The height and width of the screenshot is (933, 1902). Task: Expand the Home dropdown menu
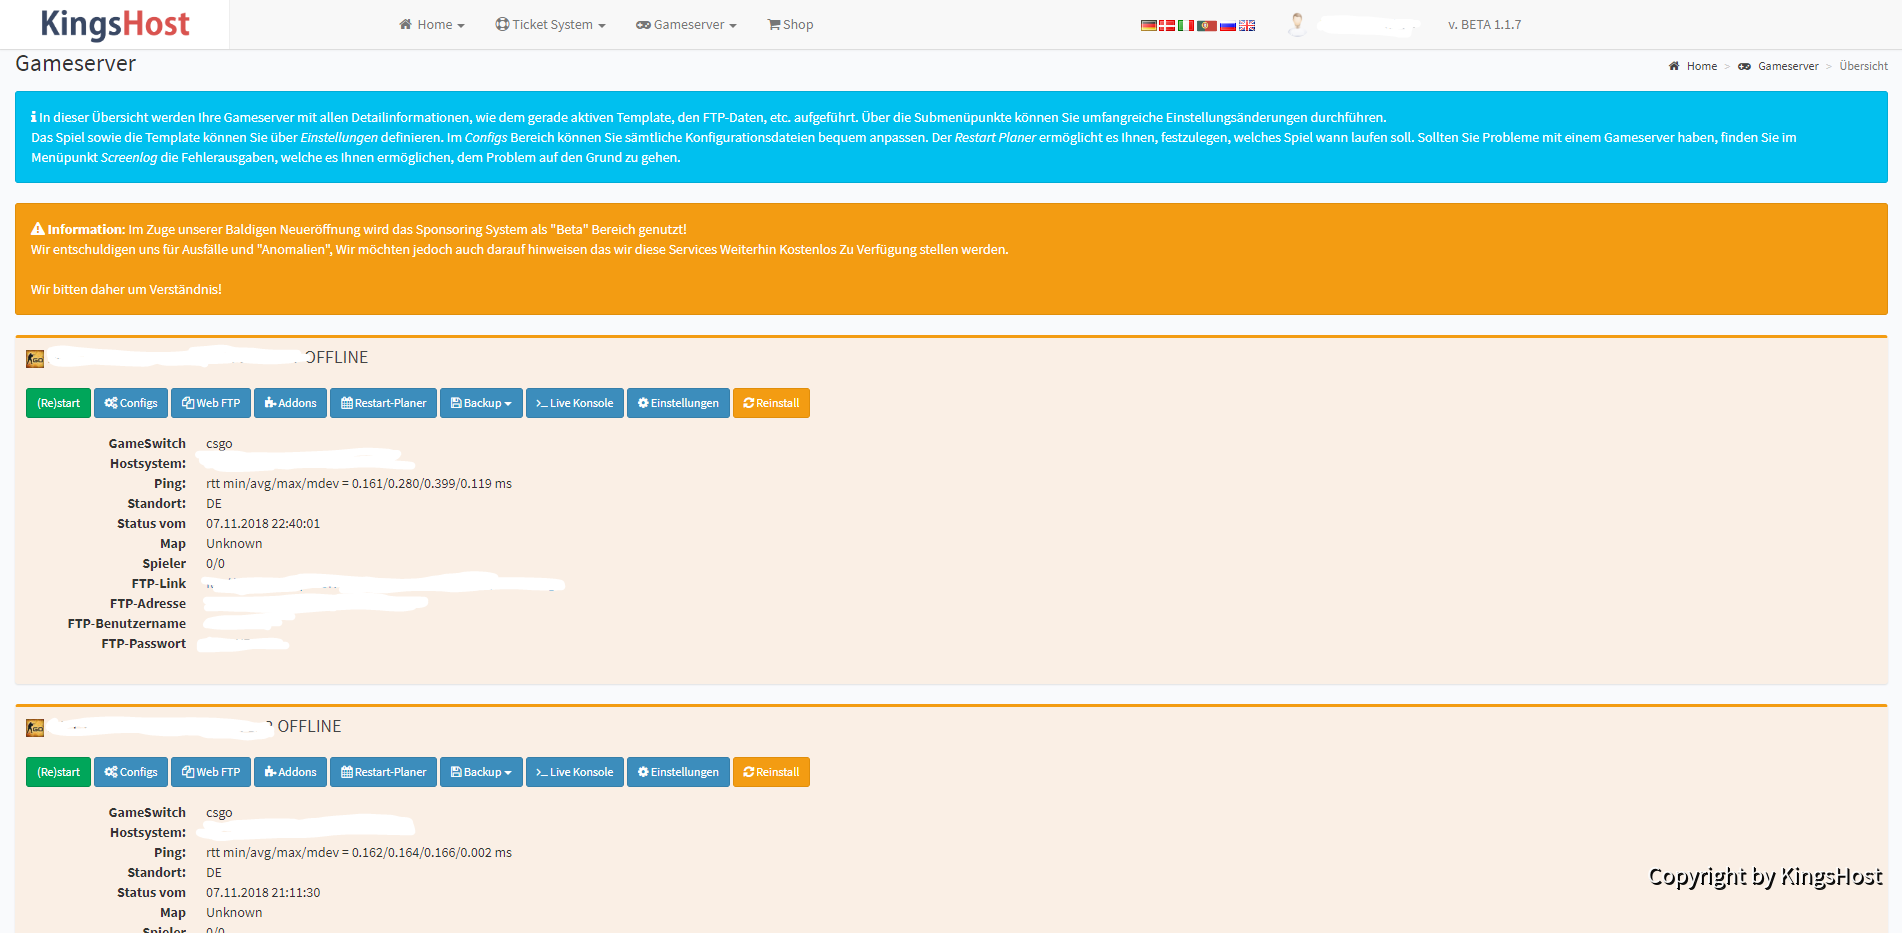(432, 25)
